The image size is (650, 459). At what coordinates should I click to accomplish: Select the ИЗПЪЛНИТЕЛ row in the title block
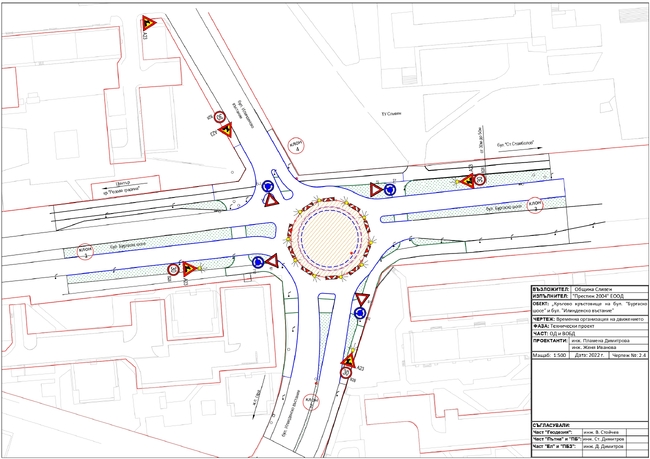coord(589,297)
